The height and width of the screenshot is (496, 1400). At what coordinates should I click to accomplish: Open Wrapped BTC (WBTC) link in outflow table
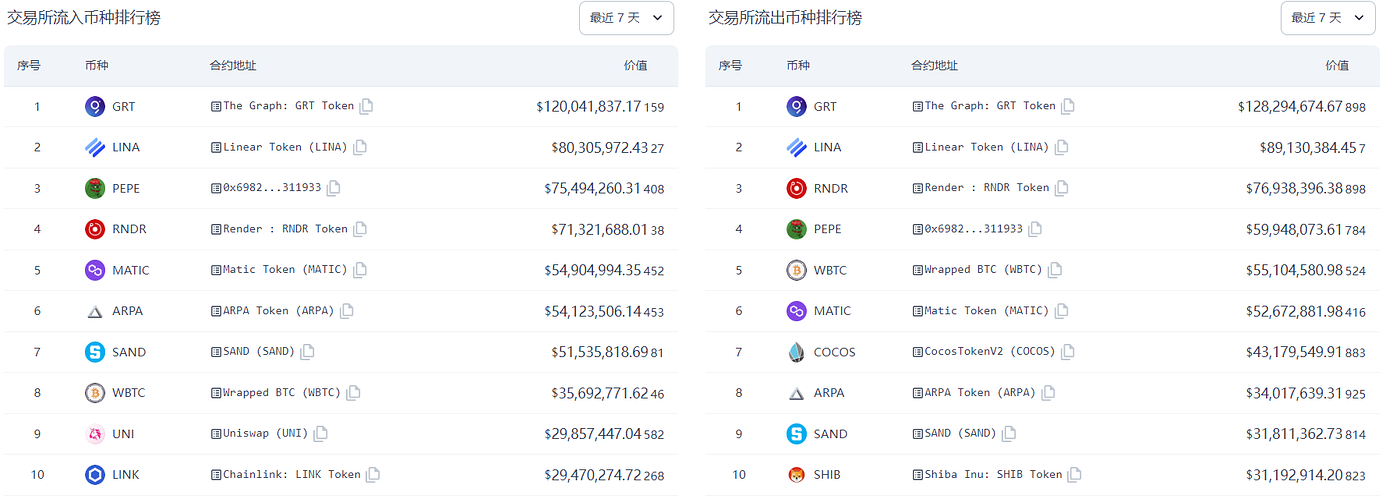click(984, 270)
